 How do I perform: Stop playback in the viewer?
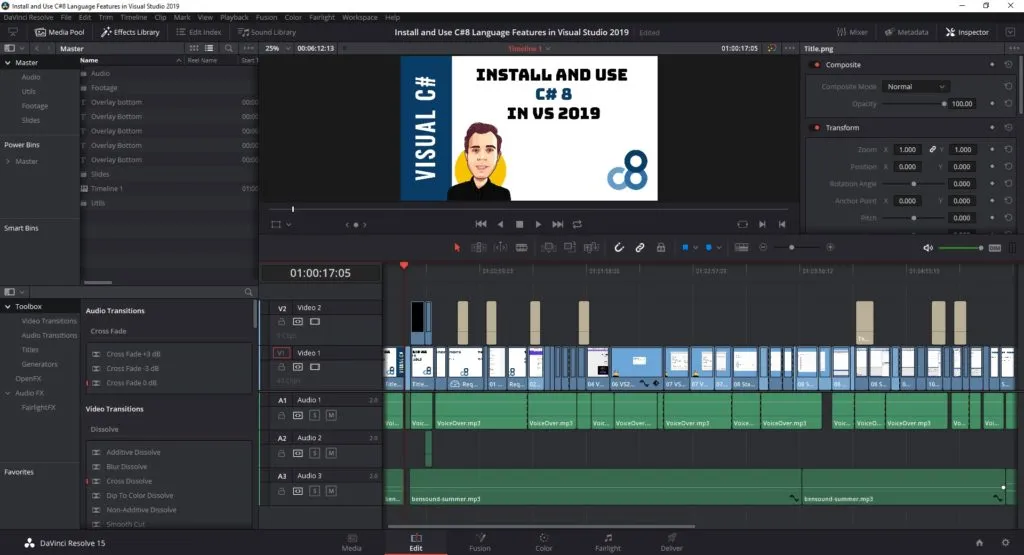click(519, 224)
